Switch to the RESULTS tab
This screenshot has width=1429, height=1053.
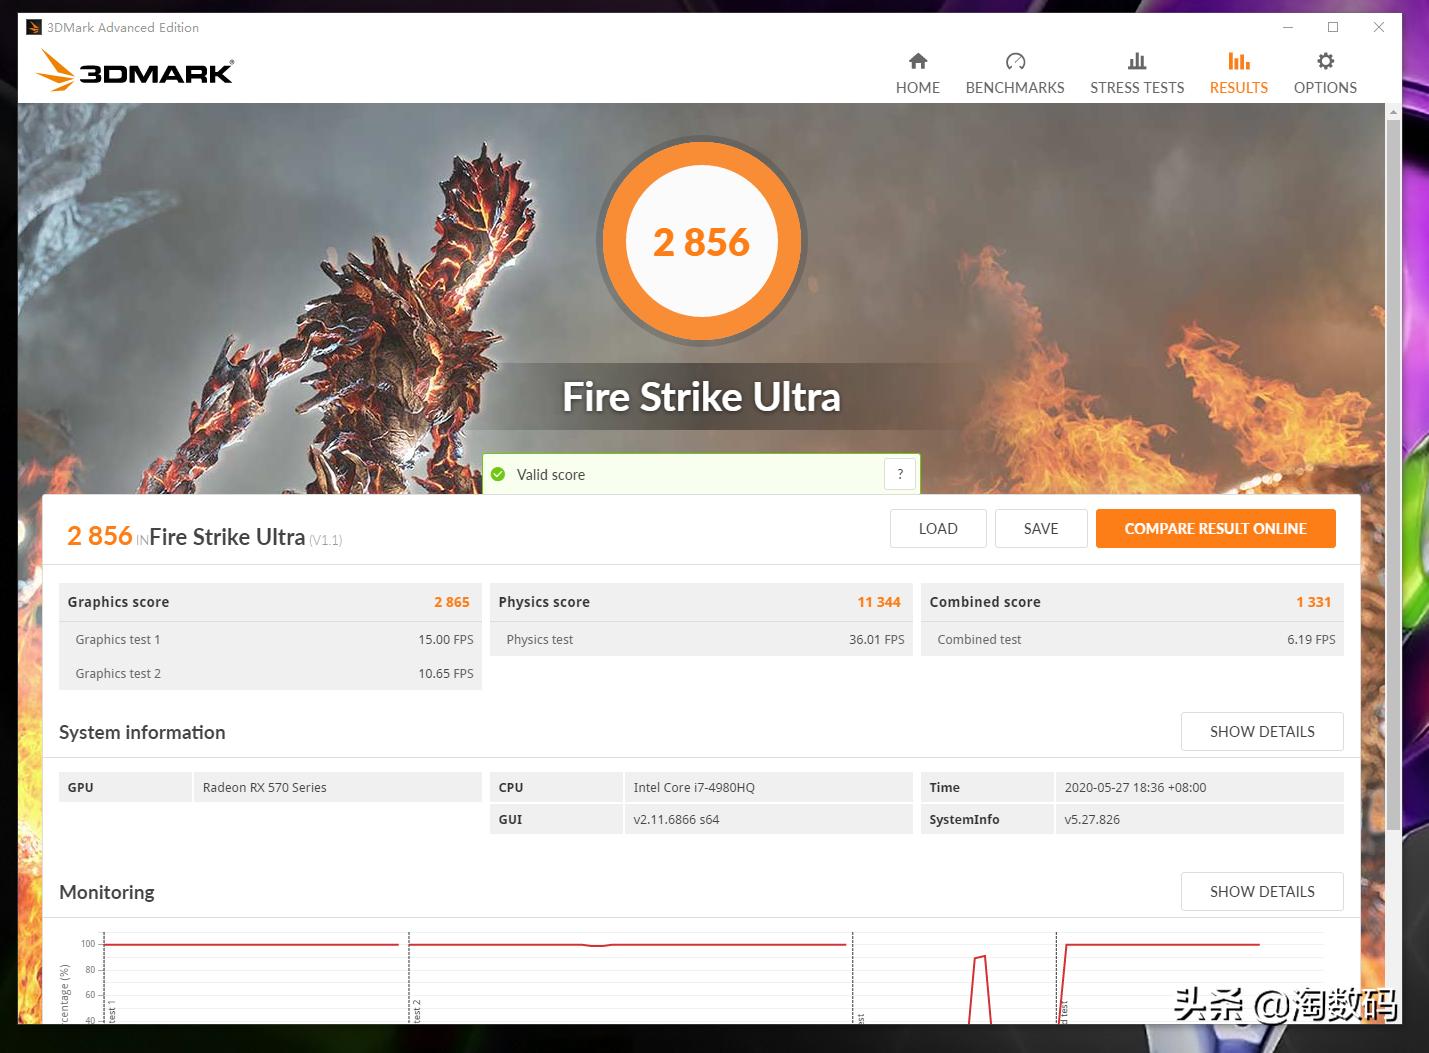click(x=1238, y=87)
